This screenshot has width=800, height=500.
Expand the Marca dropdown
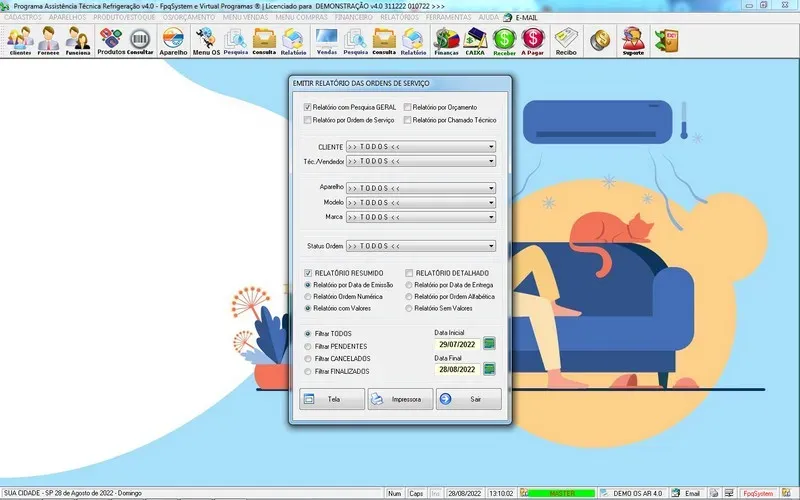click(492, 217)
